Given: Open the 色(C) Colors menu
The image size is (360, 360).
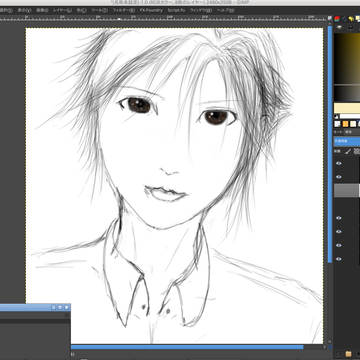Looking at the screenshot, I should [x=81, y=10].
